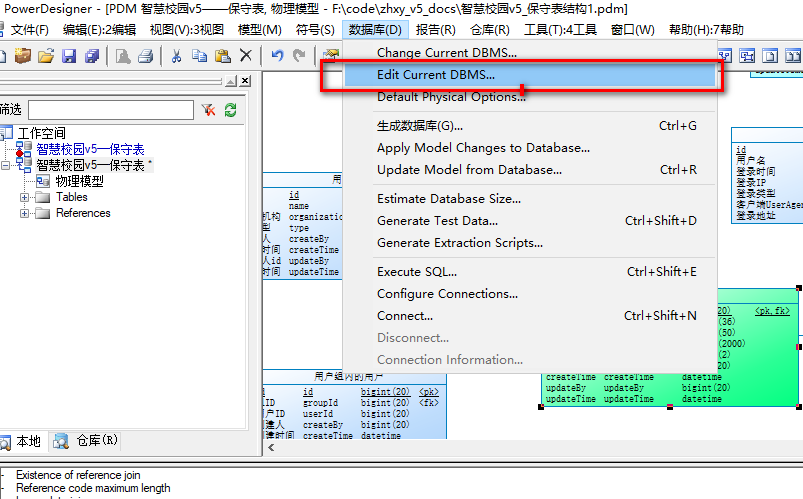This screenshot has width=803, height=499.
Task: Click the Open folder toolbar icon
Action: pos(46,55)
